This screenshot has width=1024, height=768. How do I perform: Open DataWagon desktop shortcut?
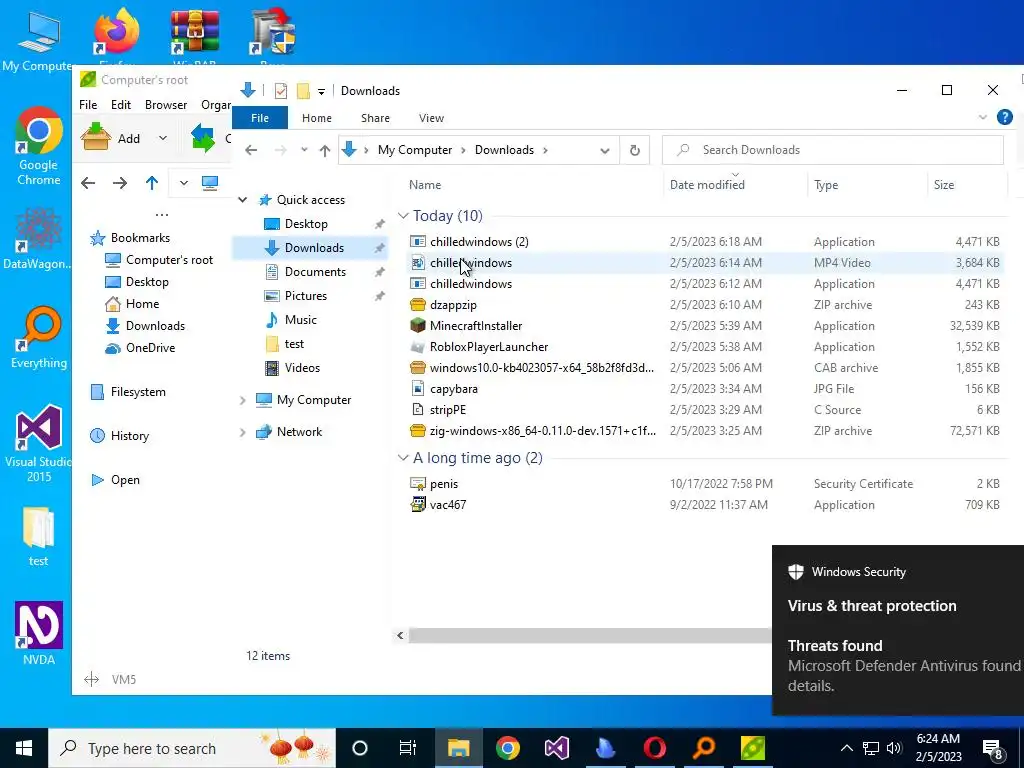click(39, 238)
